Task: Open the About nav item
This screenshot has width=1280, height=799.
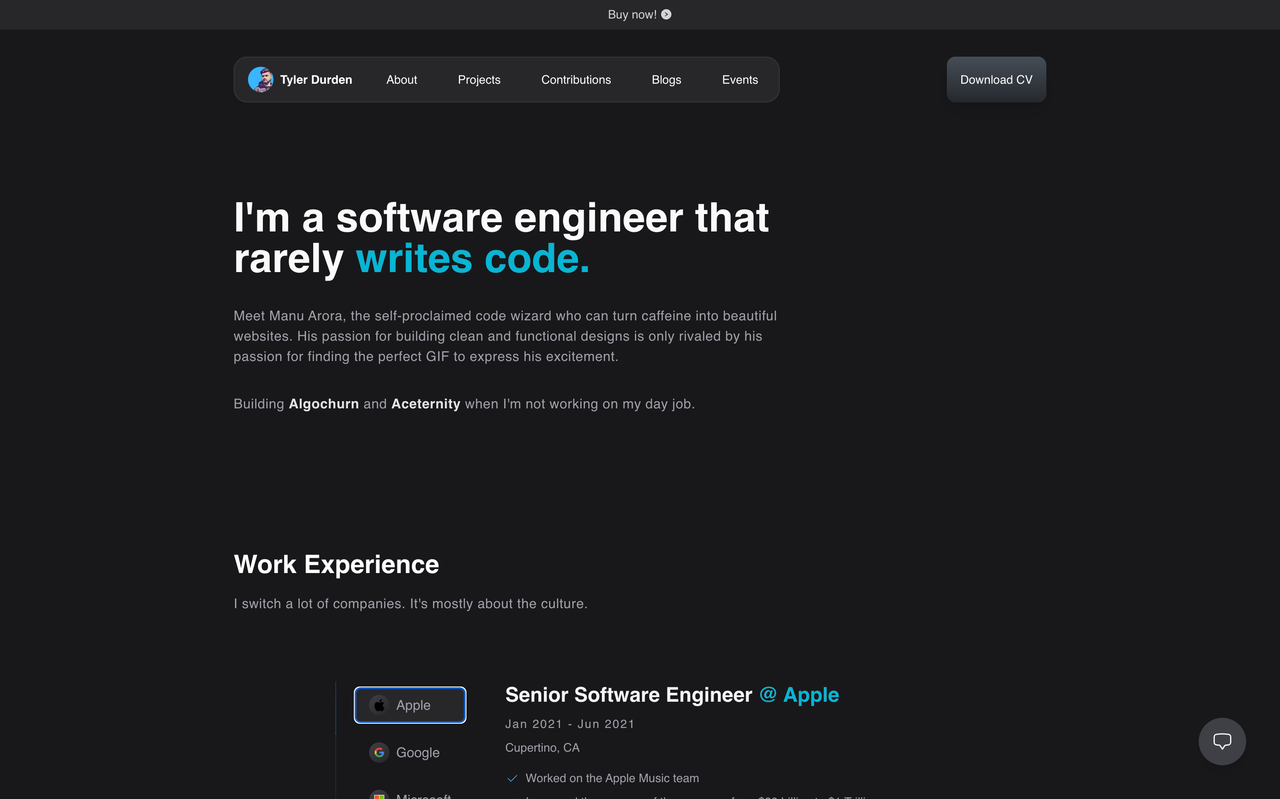Action: [402, 80]
